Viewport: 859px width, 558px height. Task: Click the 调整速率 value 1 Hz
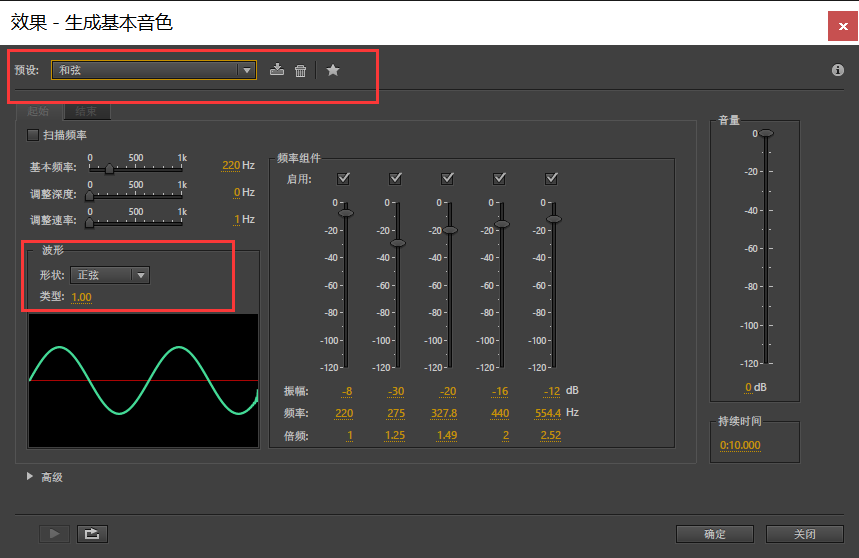click(237, 219)
